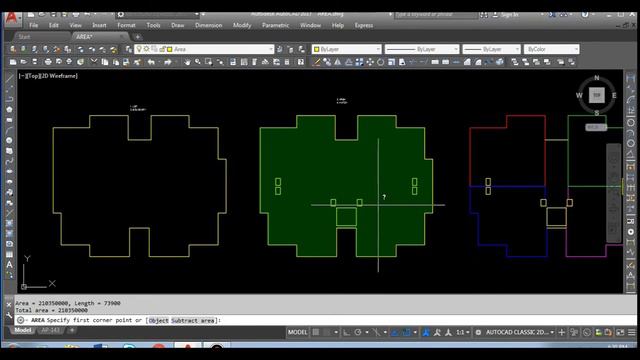This screenshot has height=360, width=640.
Task: Choose the Object option in command line
Action: point(158,320)
